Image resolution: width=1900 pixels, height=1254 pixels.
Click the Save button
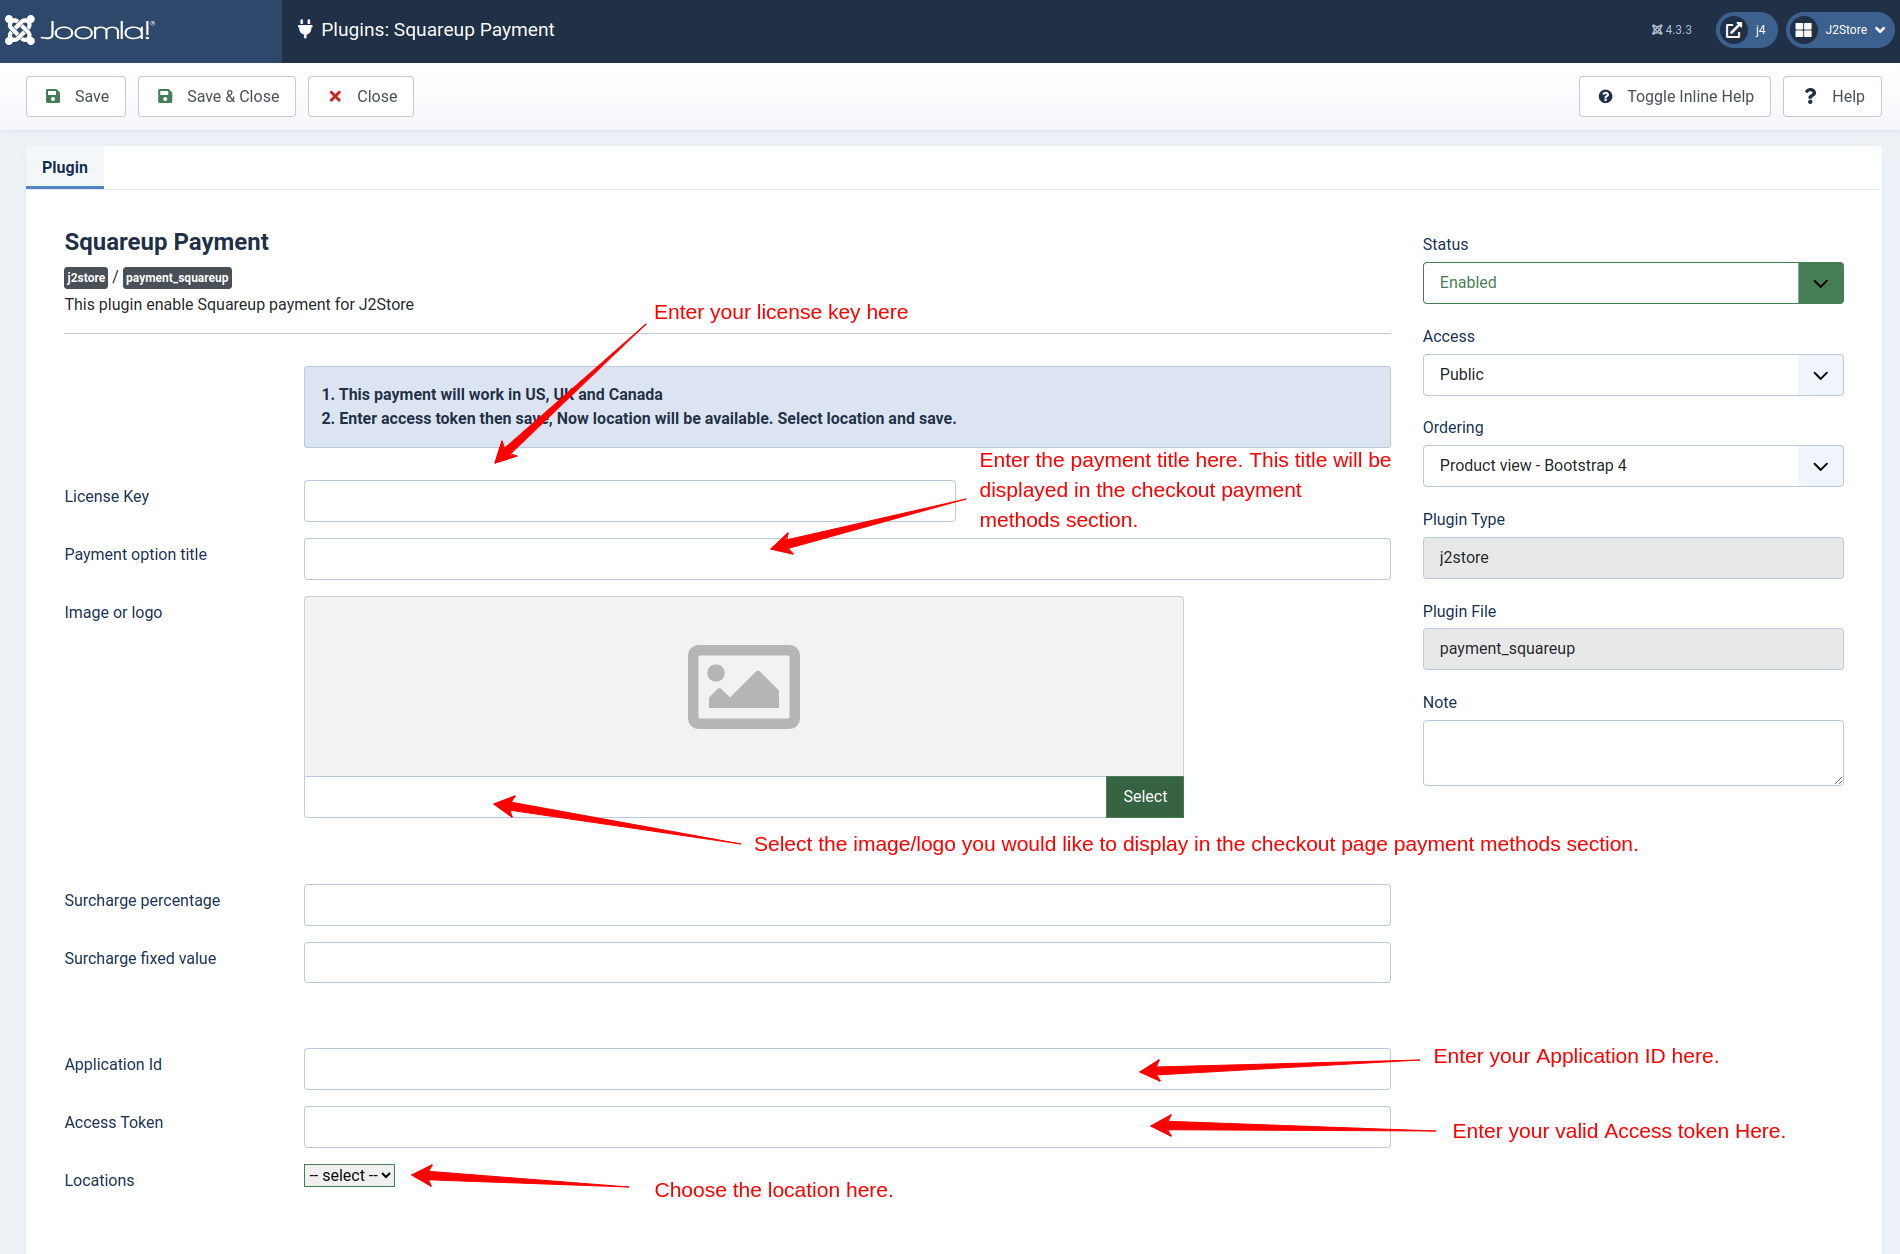(76, 96)
